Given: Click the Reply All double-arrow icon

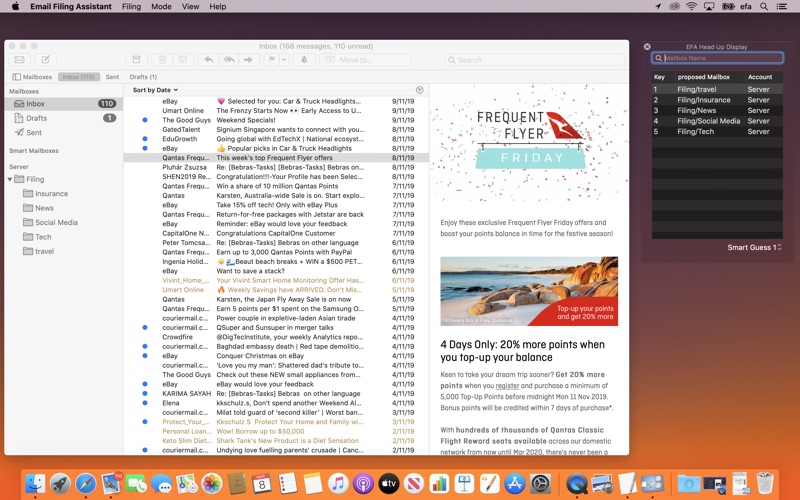Looking at the screenshot, I should tap(229, 60).
